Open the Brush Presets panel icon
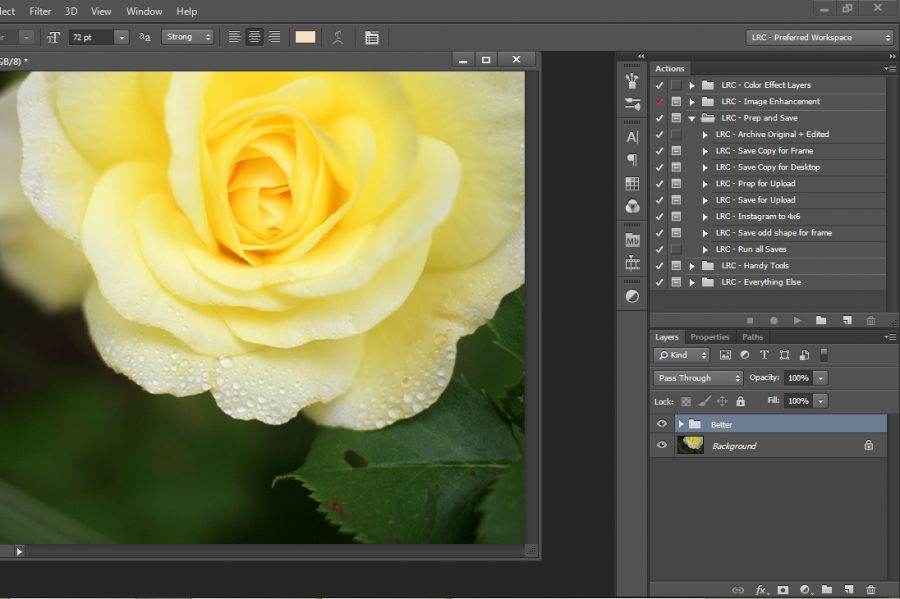The height and width of the screenshot is (599, 900). (632, 104)
